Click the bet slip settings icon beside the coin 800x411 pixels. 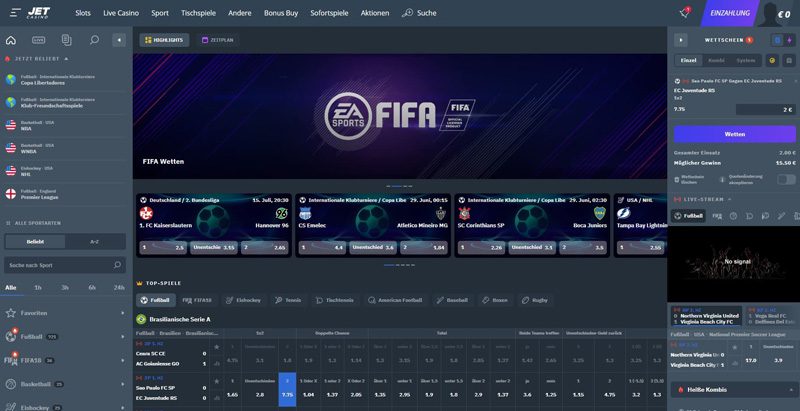click(789, 60)
